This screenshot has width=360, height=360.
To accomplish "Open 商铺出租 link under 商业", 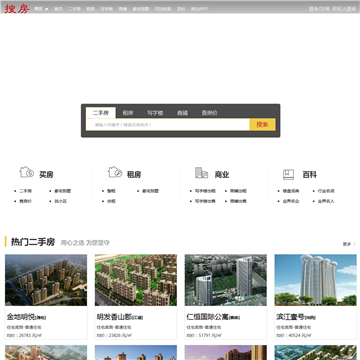I will pos(238,191).
